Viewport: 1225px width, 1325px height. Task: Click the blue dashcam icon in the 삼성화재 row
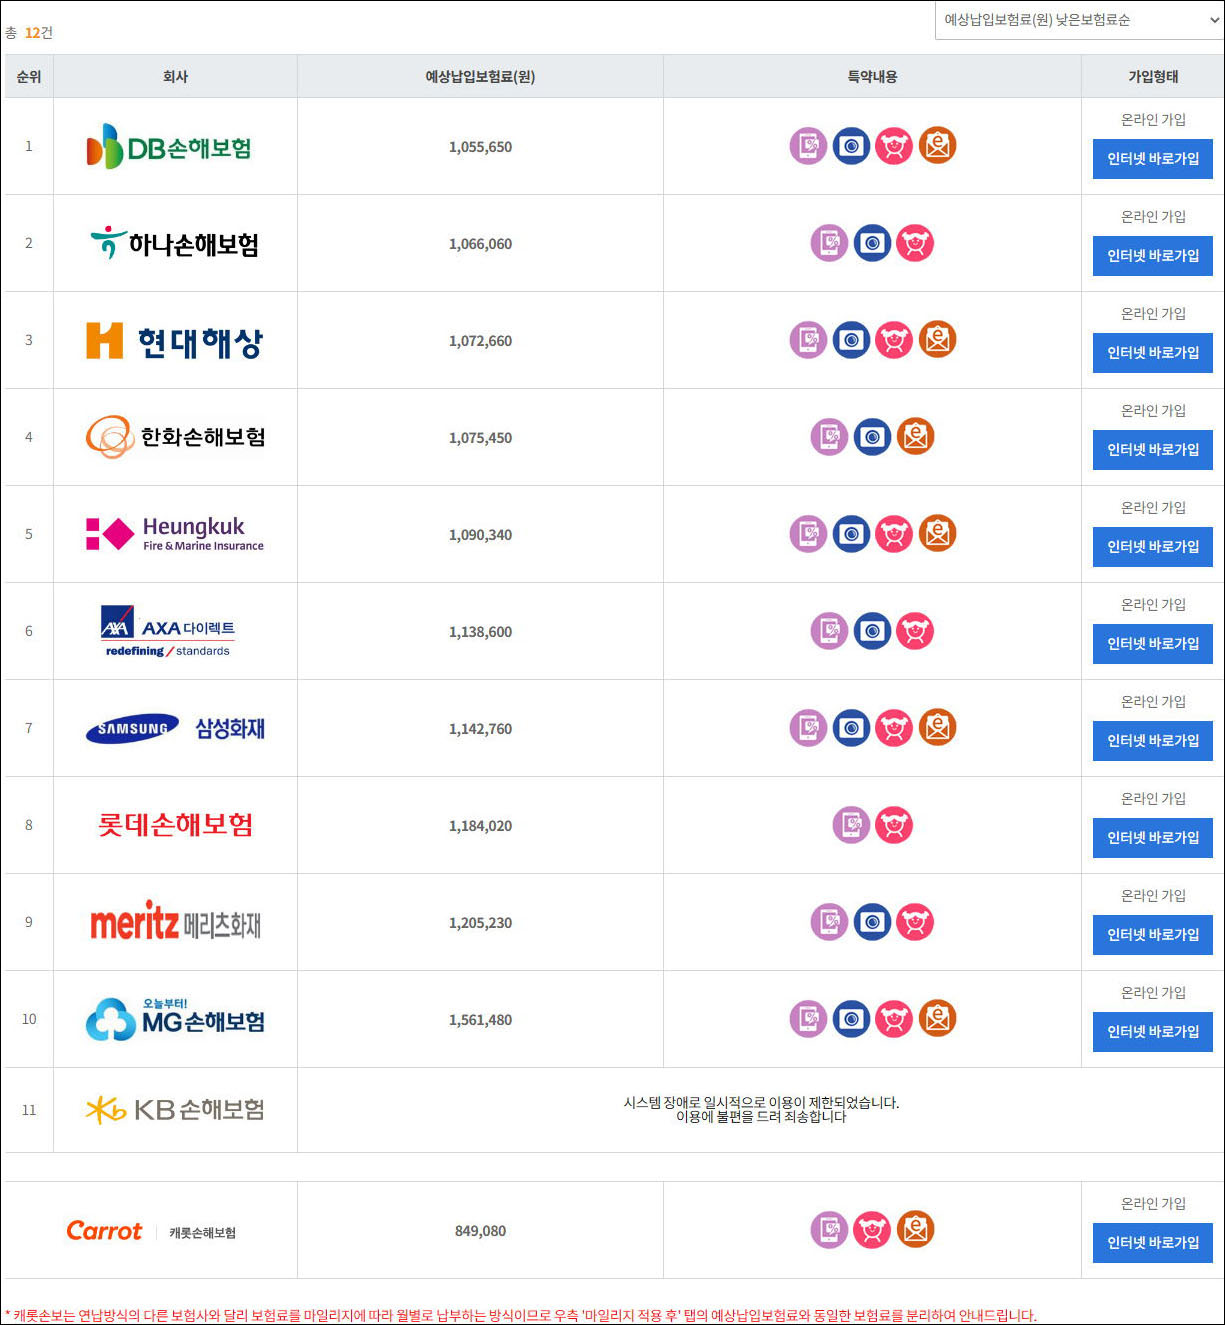tap(852, 728)
